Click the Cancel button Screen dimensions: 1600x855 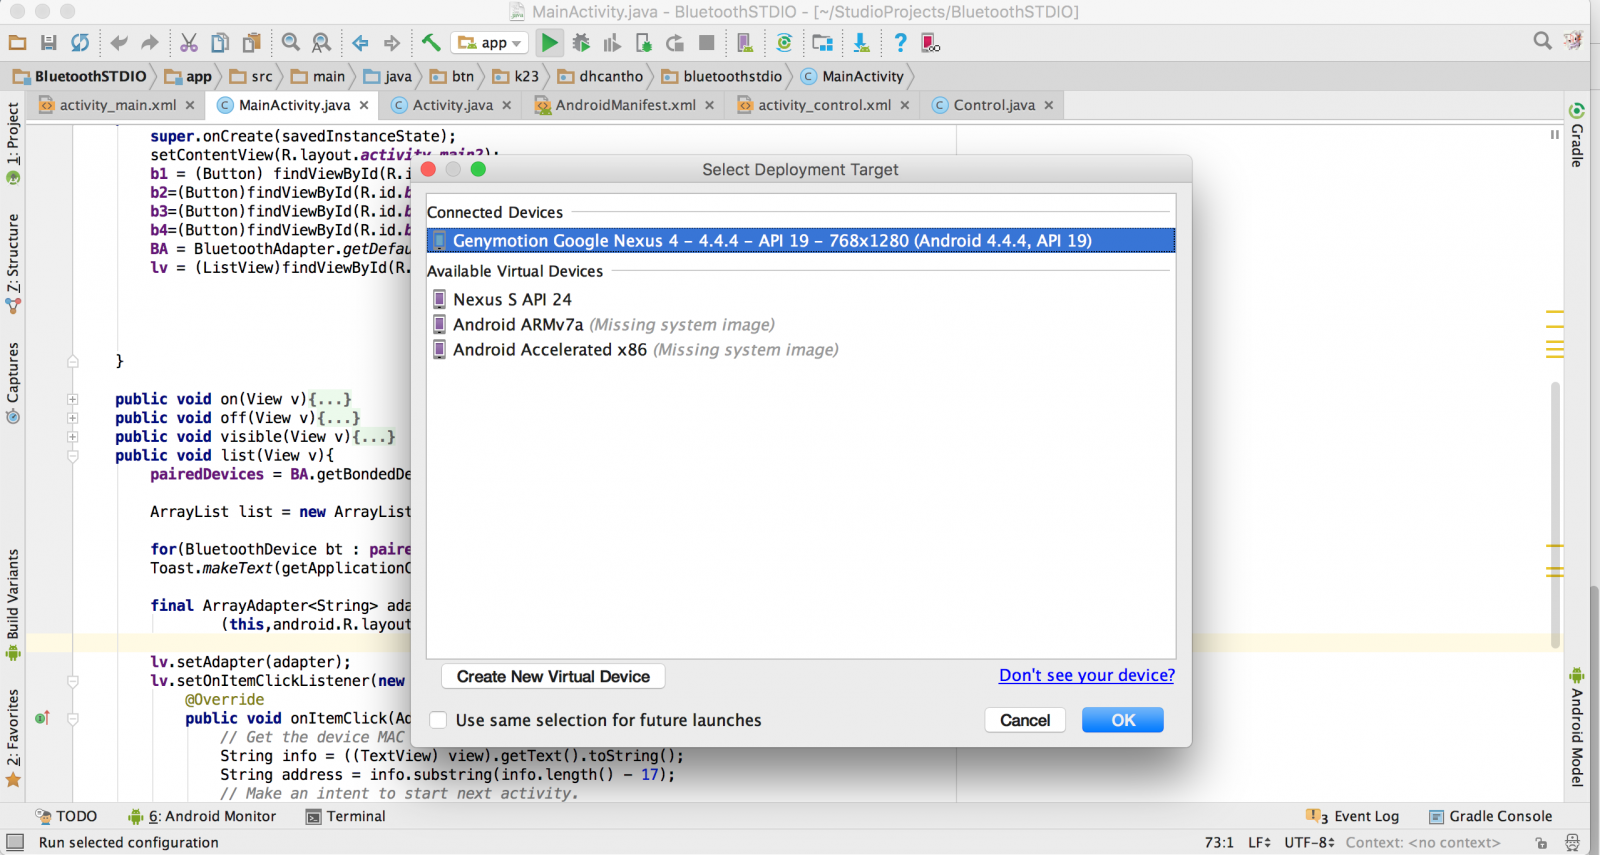1025,720
